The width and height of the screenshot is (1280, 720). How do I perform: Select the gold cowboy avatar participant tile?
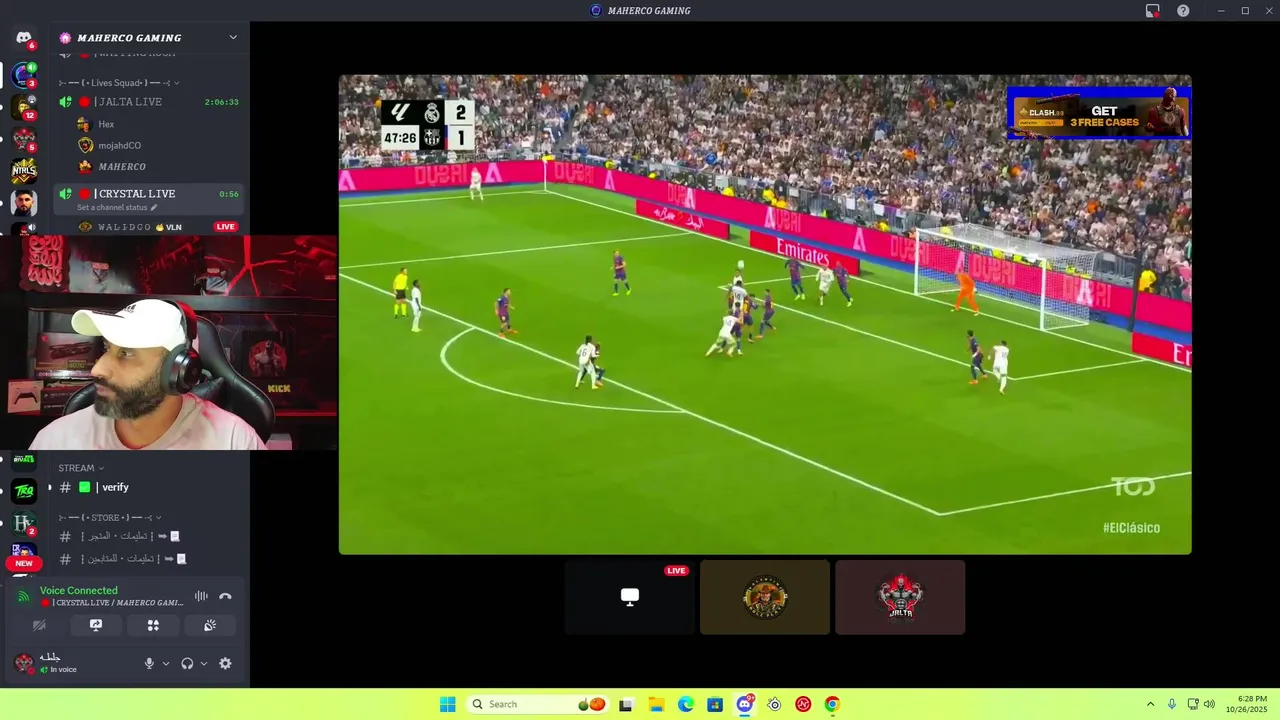765,597
